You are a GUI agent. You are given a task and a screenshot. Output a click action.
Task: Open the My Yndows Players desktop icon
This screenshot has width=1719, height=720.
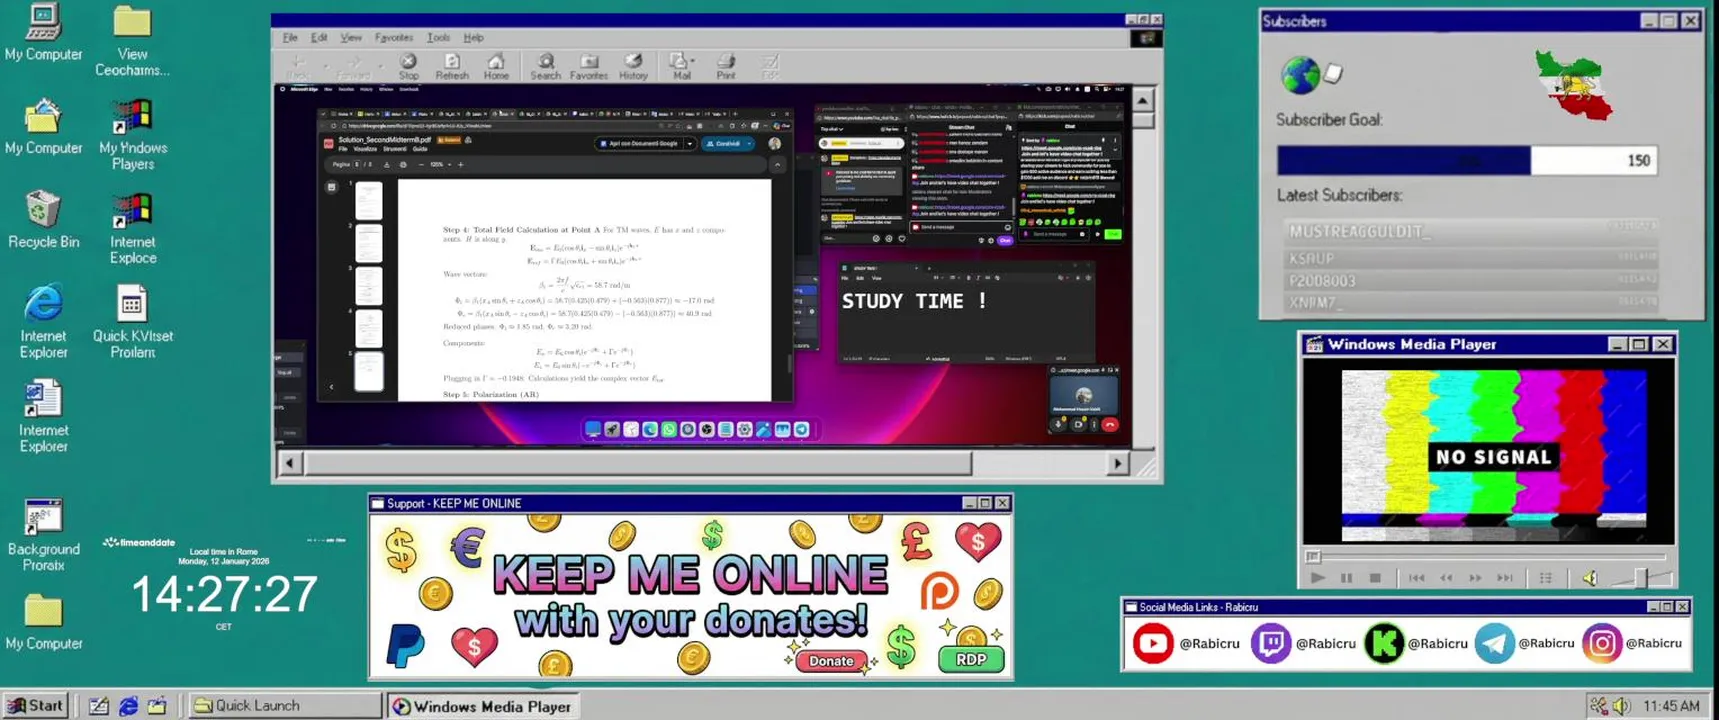click(132, 135)
